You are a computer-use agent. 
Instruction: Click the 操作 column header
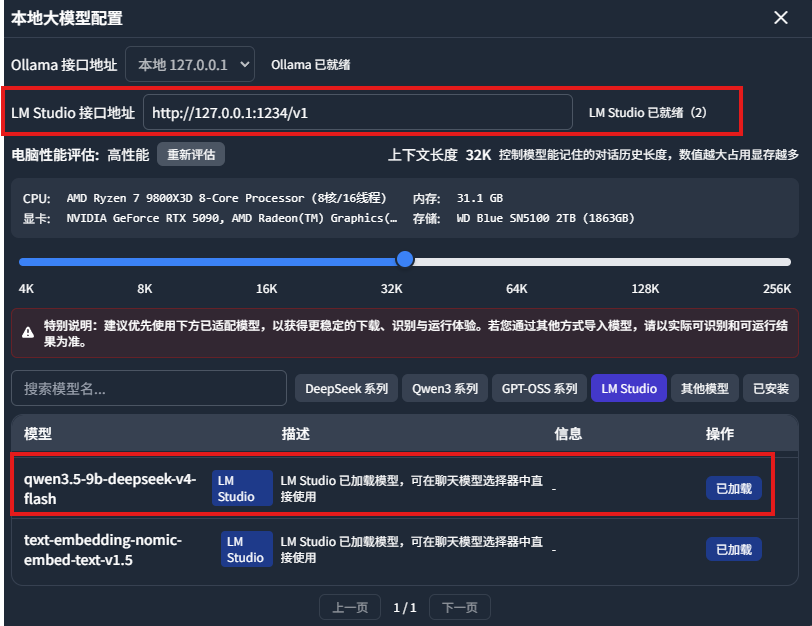[x=719, y=433]
